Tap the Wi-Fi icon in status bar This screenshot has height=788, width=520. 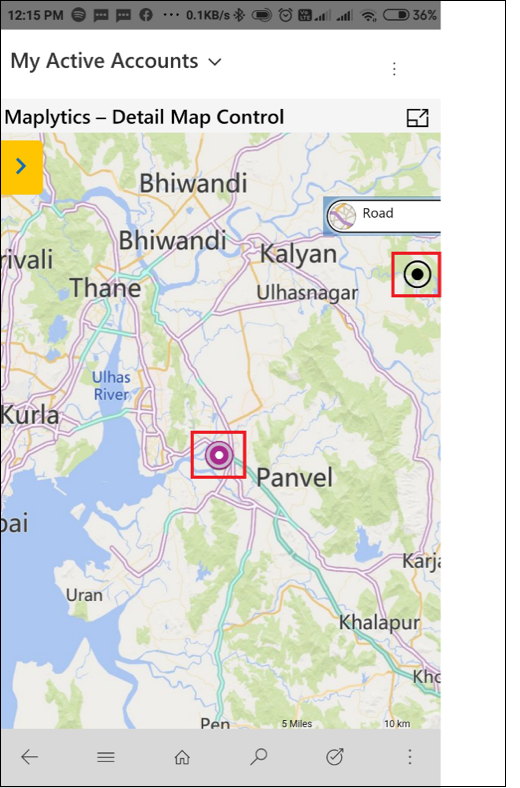369,16
